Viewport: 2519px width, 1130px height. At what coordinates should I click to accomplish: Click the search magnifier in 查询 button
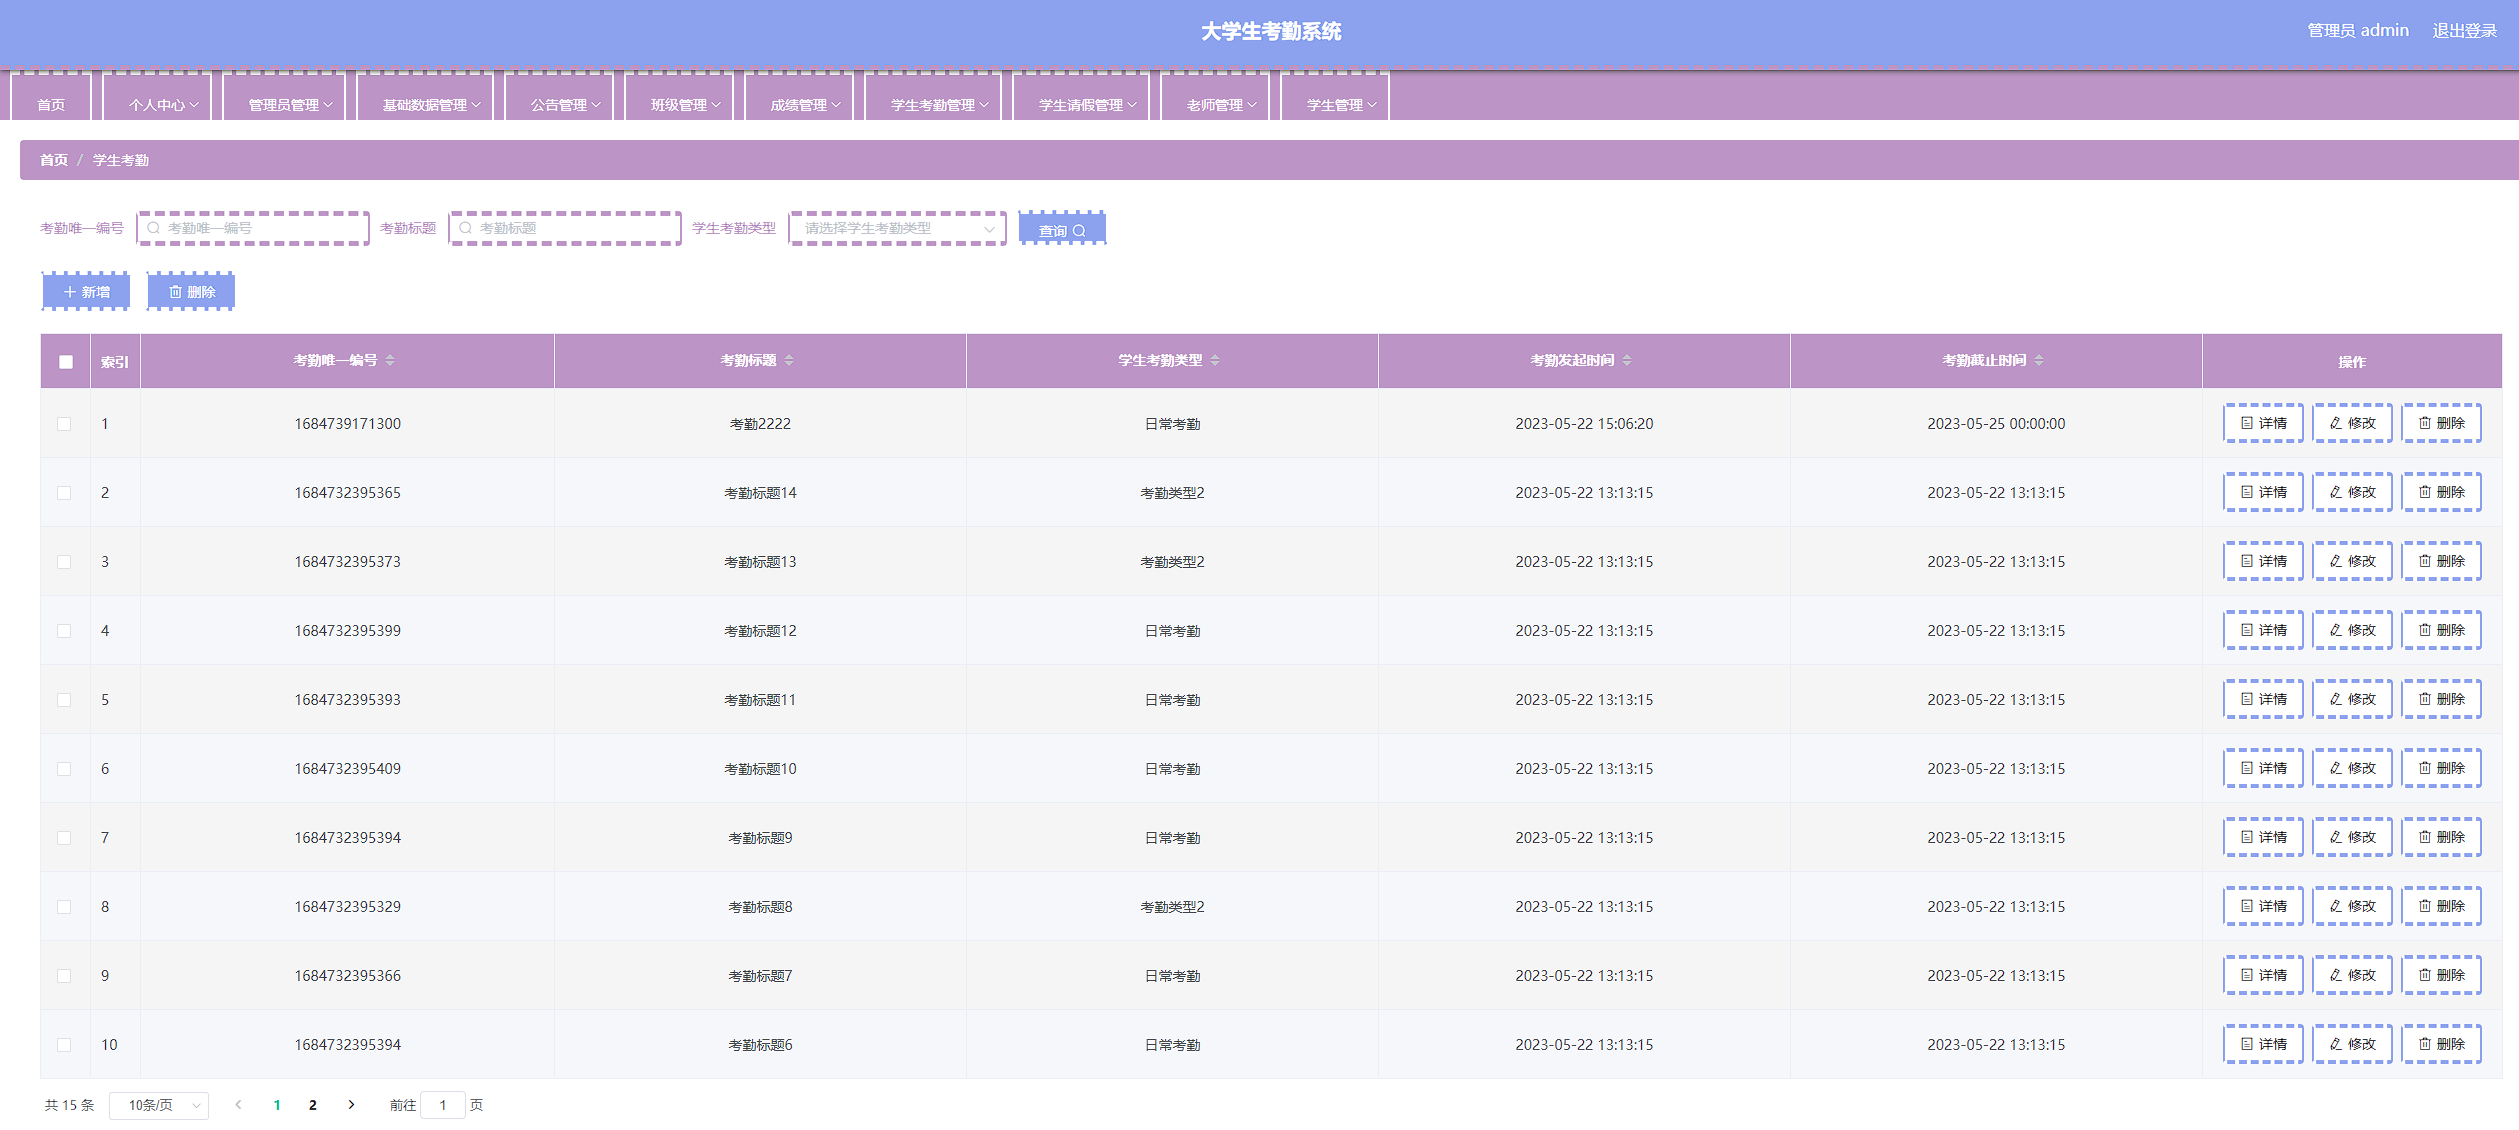1079,230
